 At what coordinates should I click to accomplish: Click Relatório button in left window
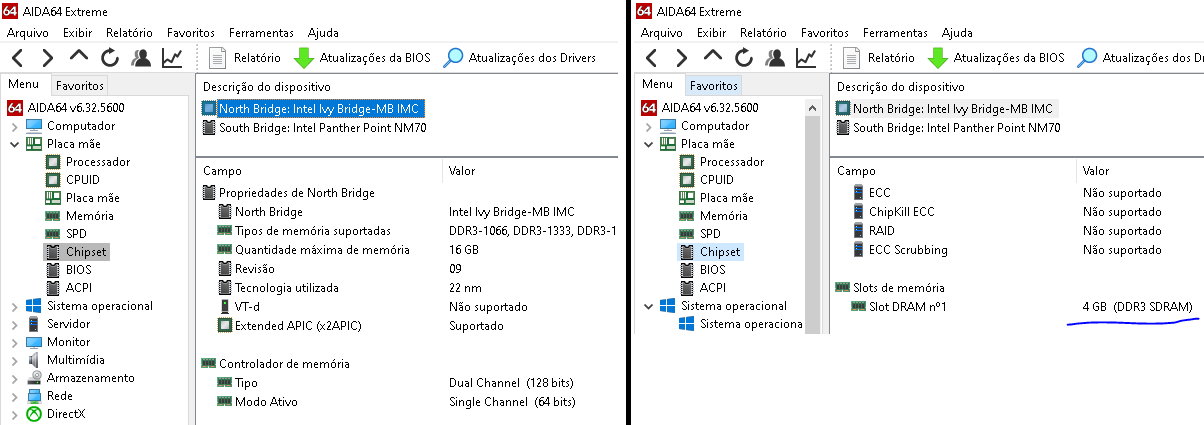pyautogui.click(x=244, y=58)
